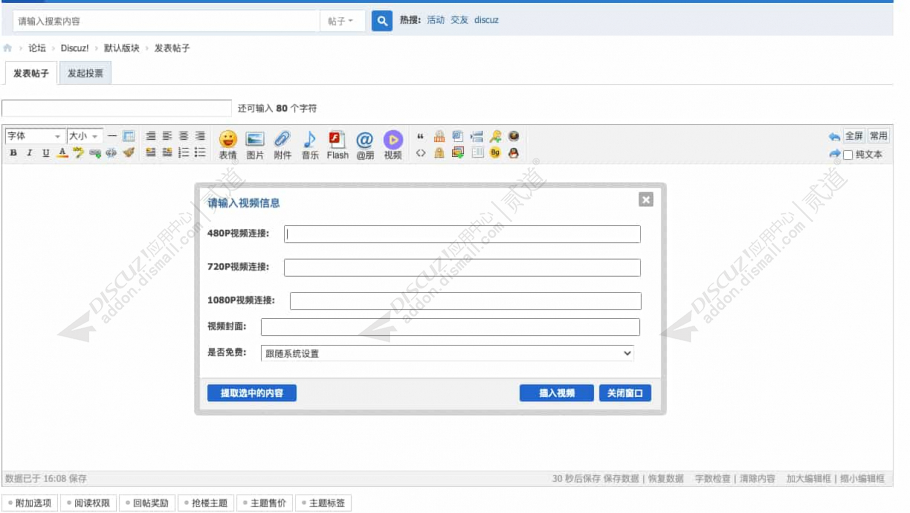Open the 表情 smiley emoticon picker

click(228, 145)
